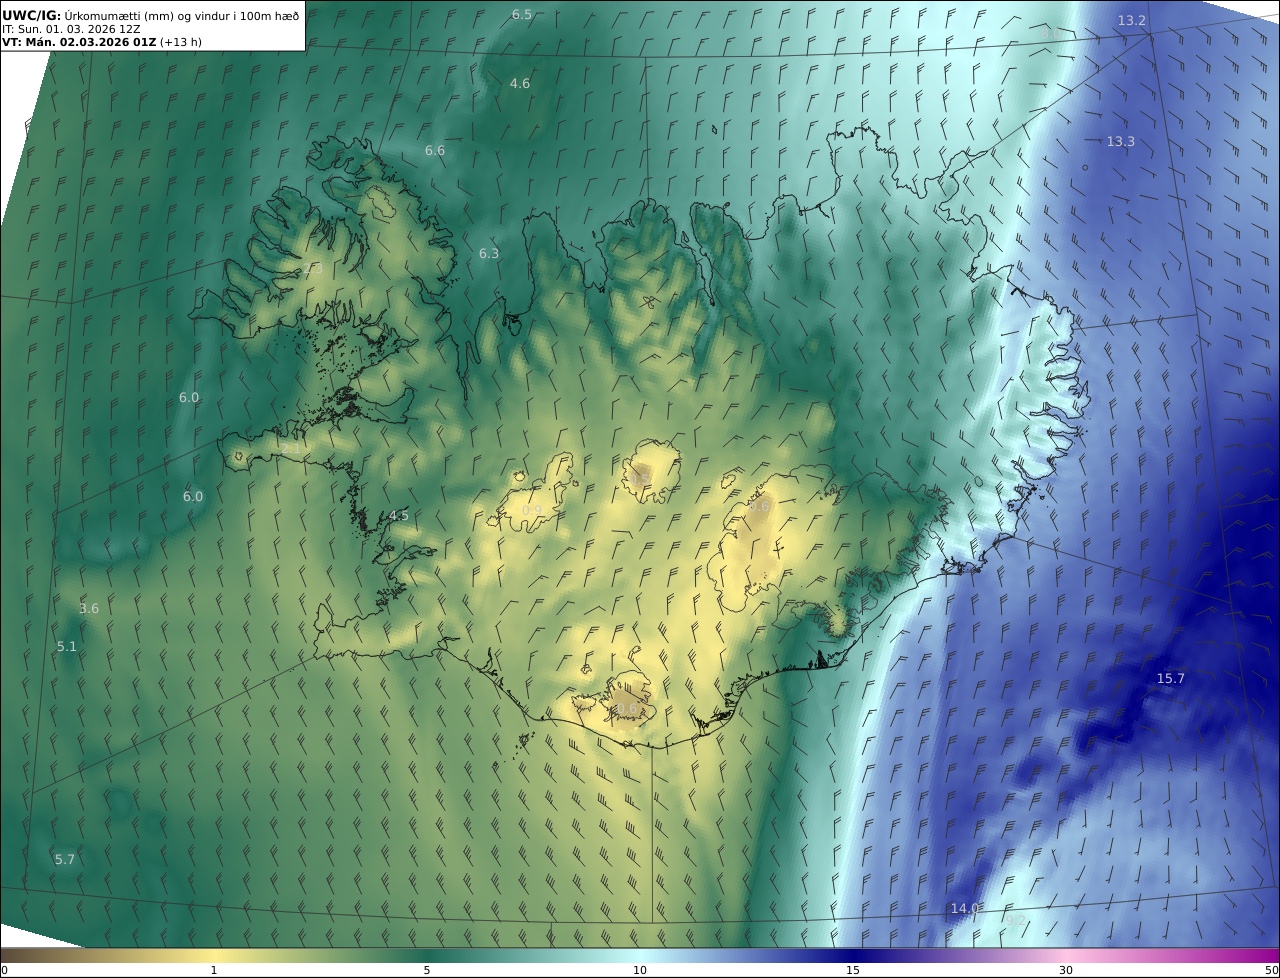Image resolution: width=1280 pixels, height=978 pixels.
Task: Pick the yellow color near scale value 1
Action: (x=214, y=955)
